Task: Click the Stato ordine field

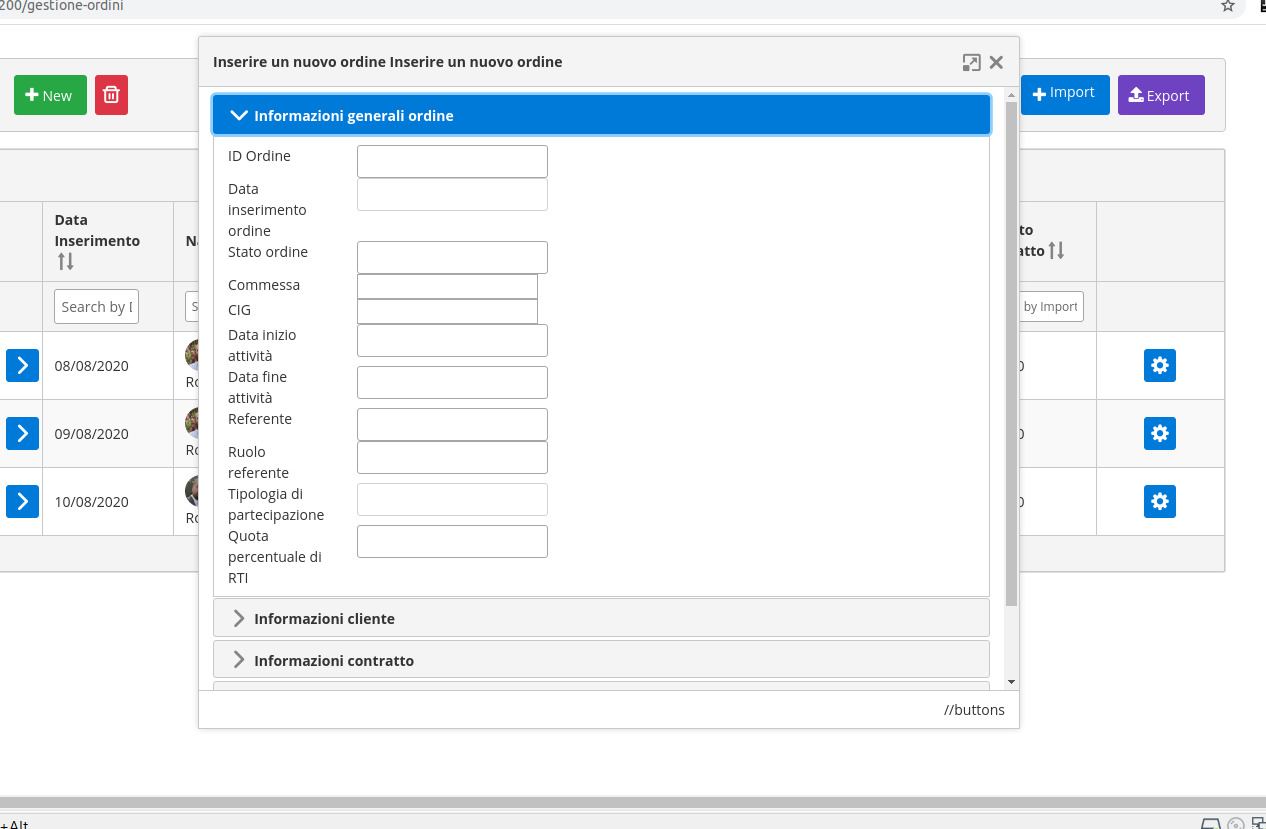Action: point(452,257)
